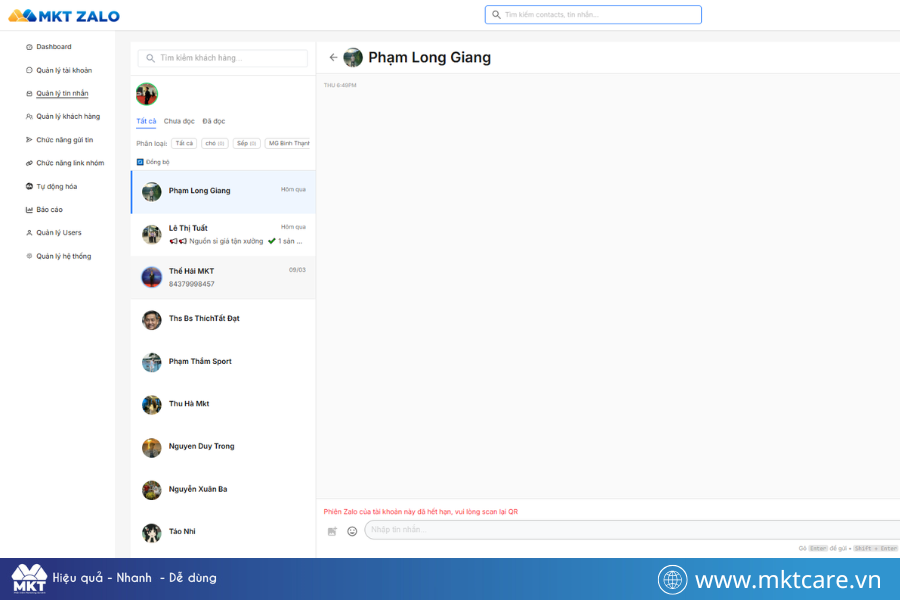900x600 pixels.
Task: Select the Zalo account avatar above tabs
Action: [x=147, y=94]
